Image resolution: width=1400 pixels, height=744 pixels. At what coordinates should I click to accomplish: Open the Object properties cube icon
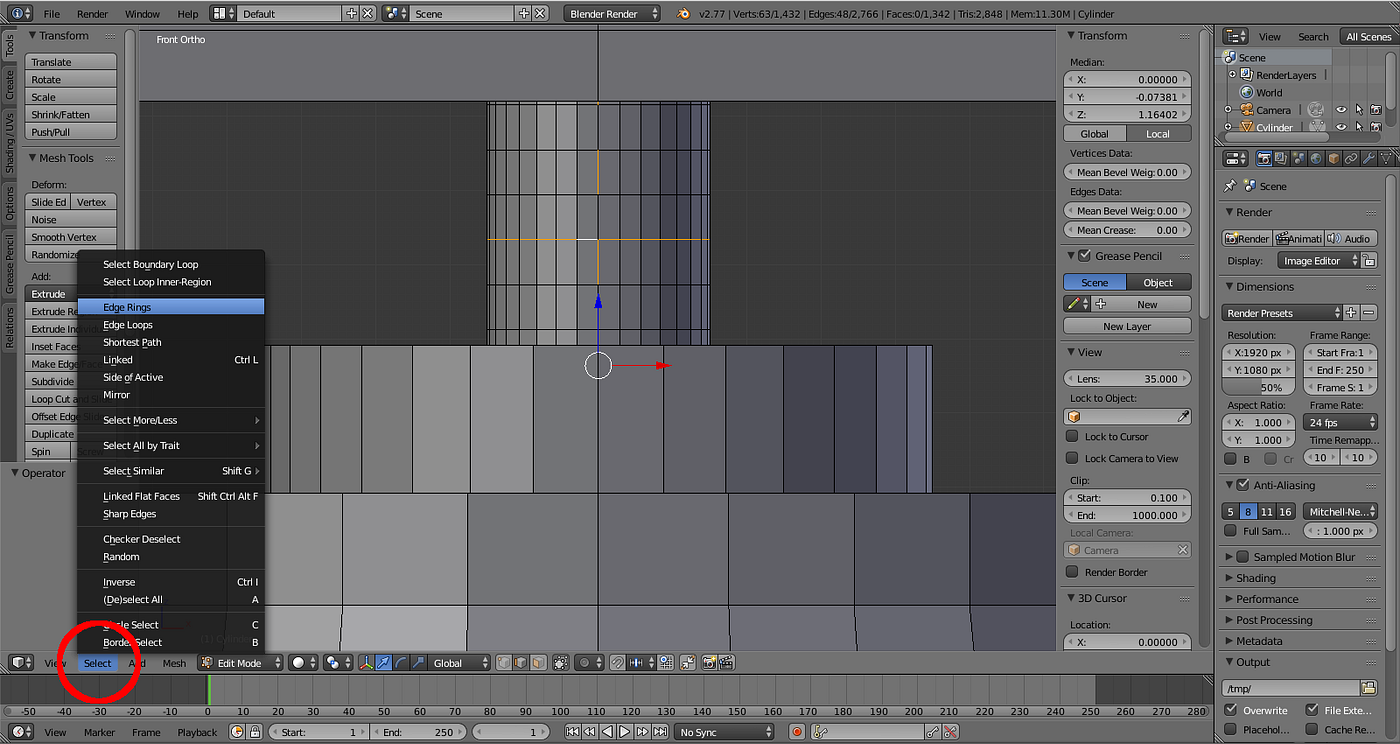point(1334,158)
